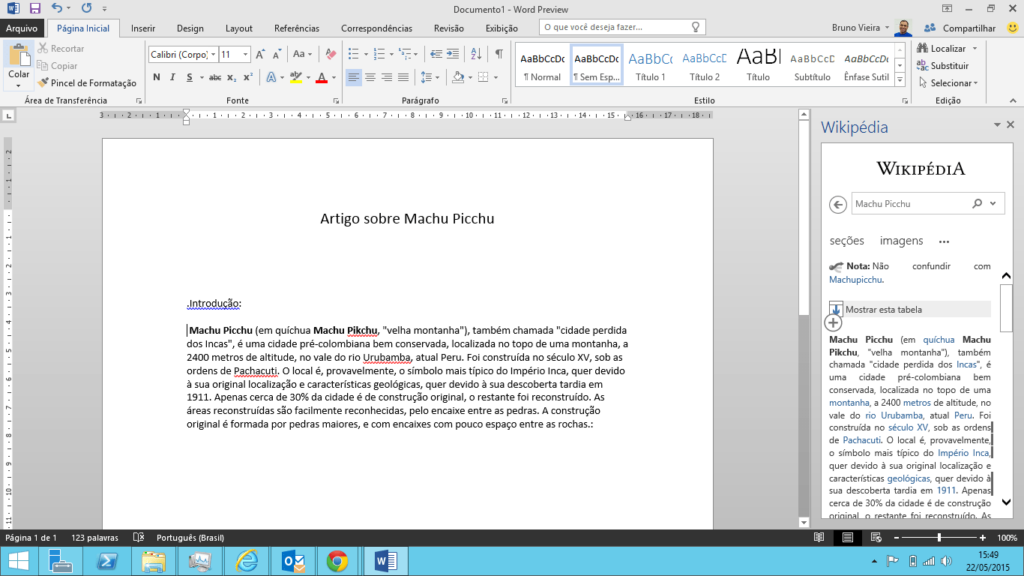Screen dimensions: 1024x576
Task: Click the font color red A swatch
Action: click(x=321, y=78)
